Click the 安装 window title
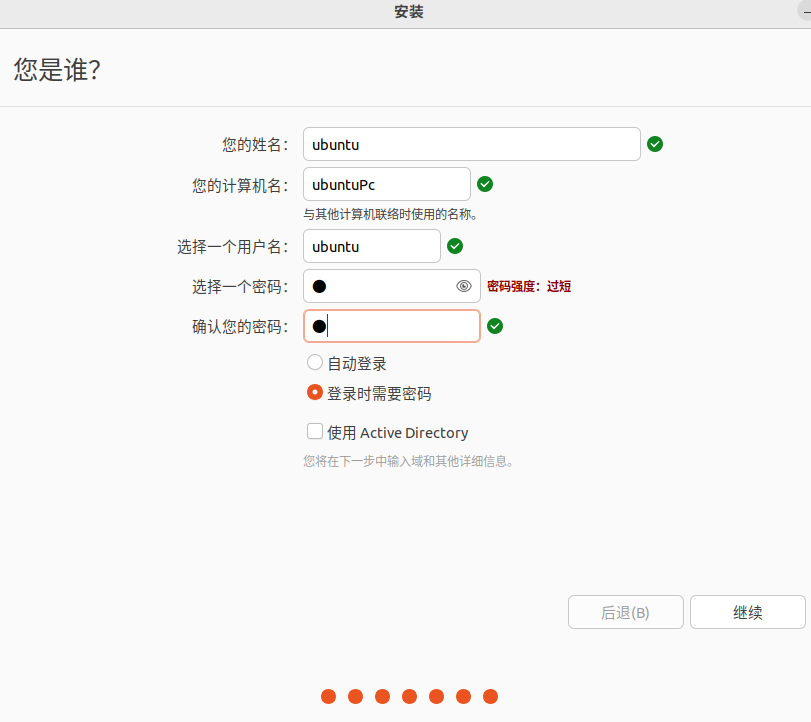Screen dimensions: 811x722 pyautogui.click(x=409, y=11)
